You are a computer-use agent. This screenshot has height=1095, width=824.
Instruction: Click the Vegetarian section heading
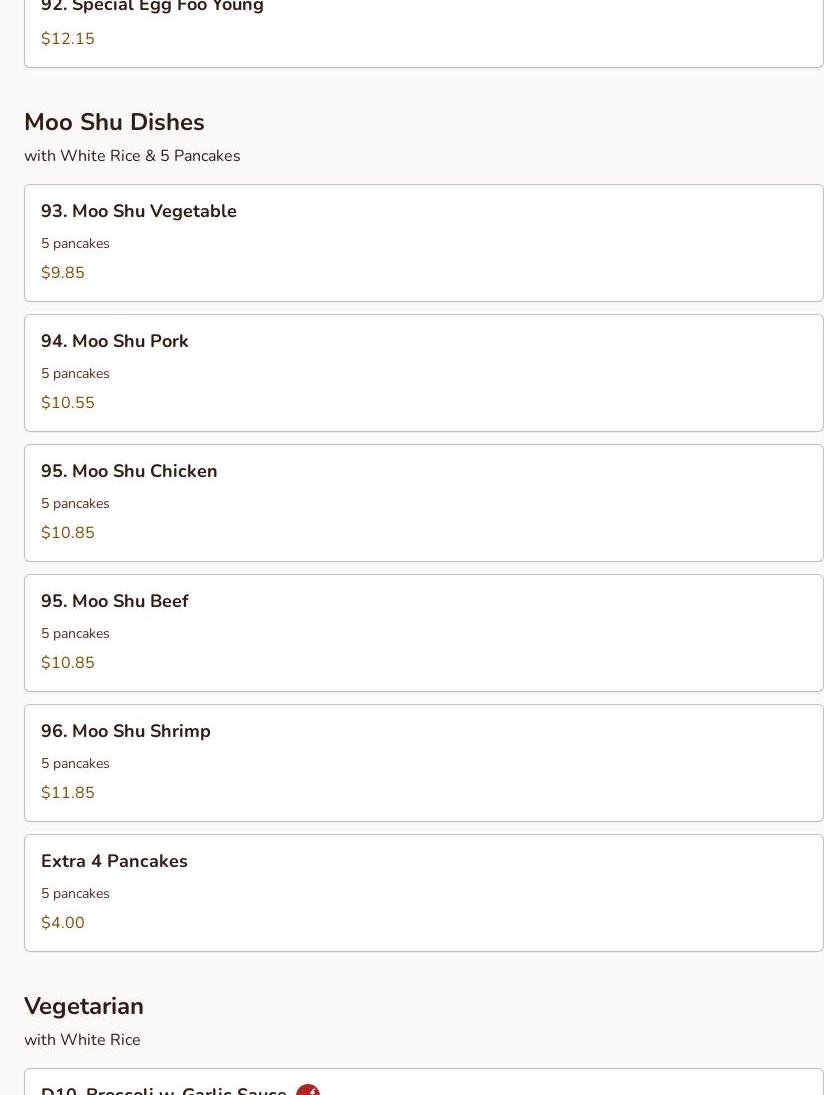tap(84, 1006)
